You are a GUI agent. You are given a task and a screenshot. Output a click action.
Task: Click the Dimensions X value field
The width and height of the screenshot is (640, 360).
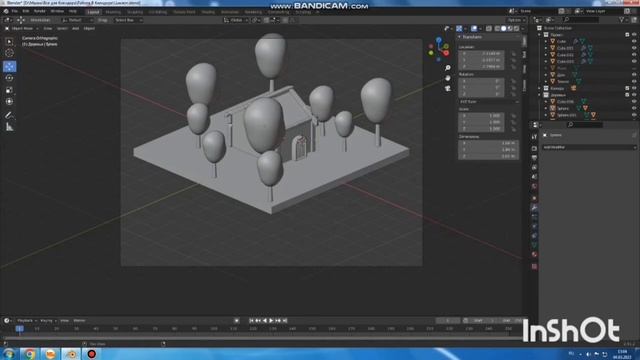pos(488,143)
